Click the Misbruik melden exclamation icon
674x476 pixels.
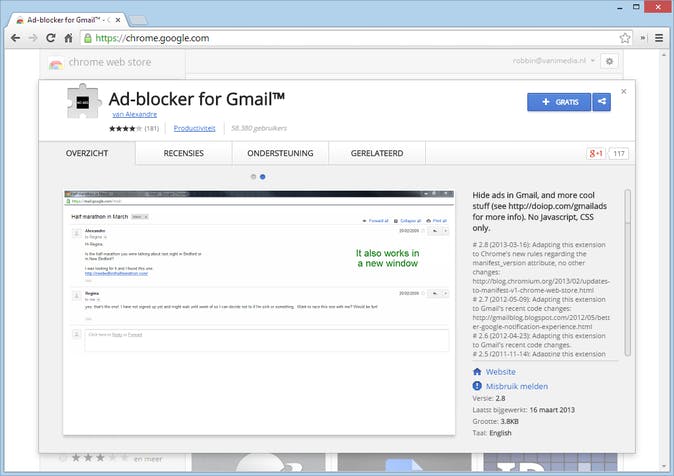tap(477, 386)
